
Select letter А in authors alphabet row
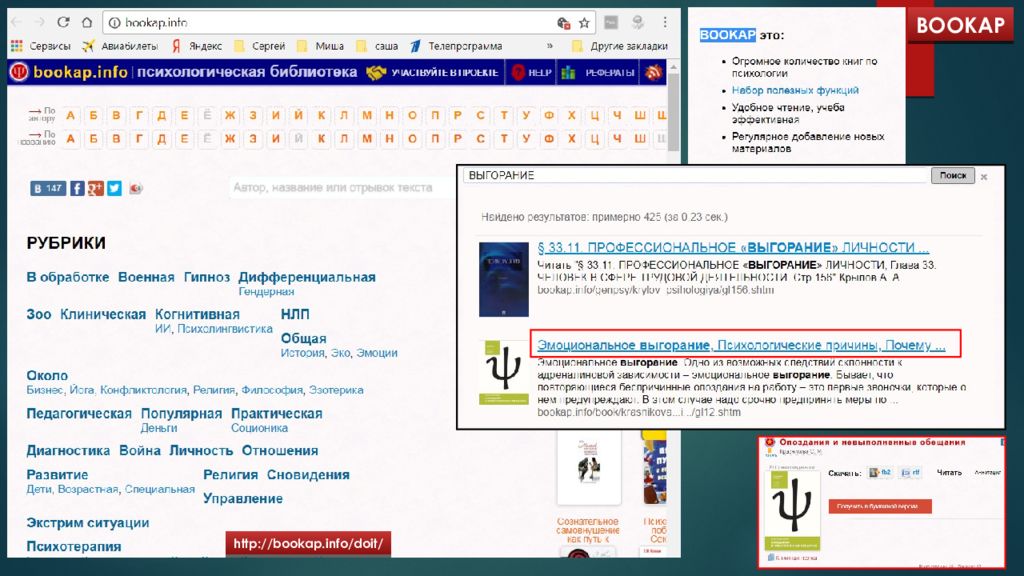[x=71, y=116]
